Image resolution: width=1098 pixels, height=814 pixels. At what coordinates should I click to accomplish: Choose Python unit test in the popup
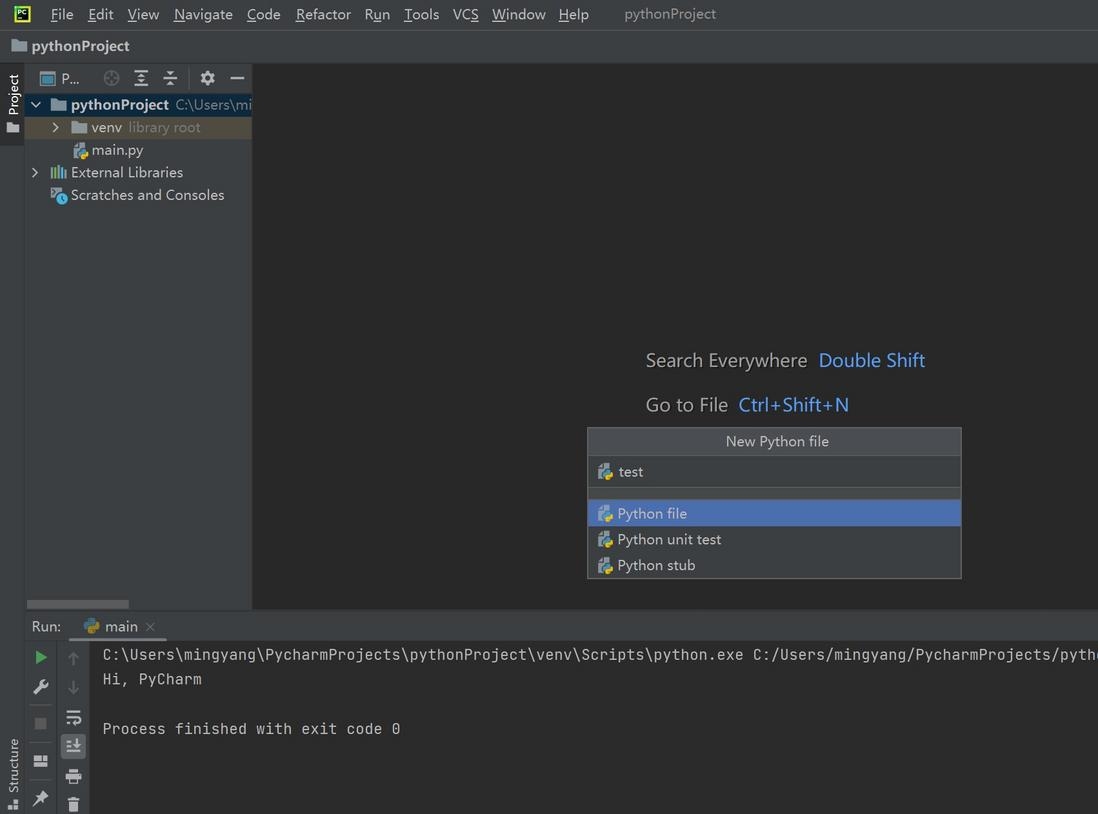[668, 539]
